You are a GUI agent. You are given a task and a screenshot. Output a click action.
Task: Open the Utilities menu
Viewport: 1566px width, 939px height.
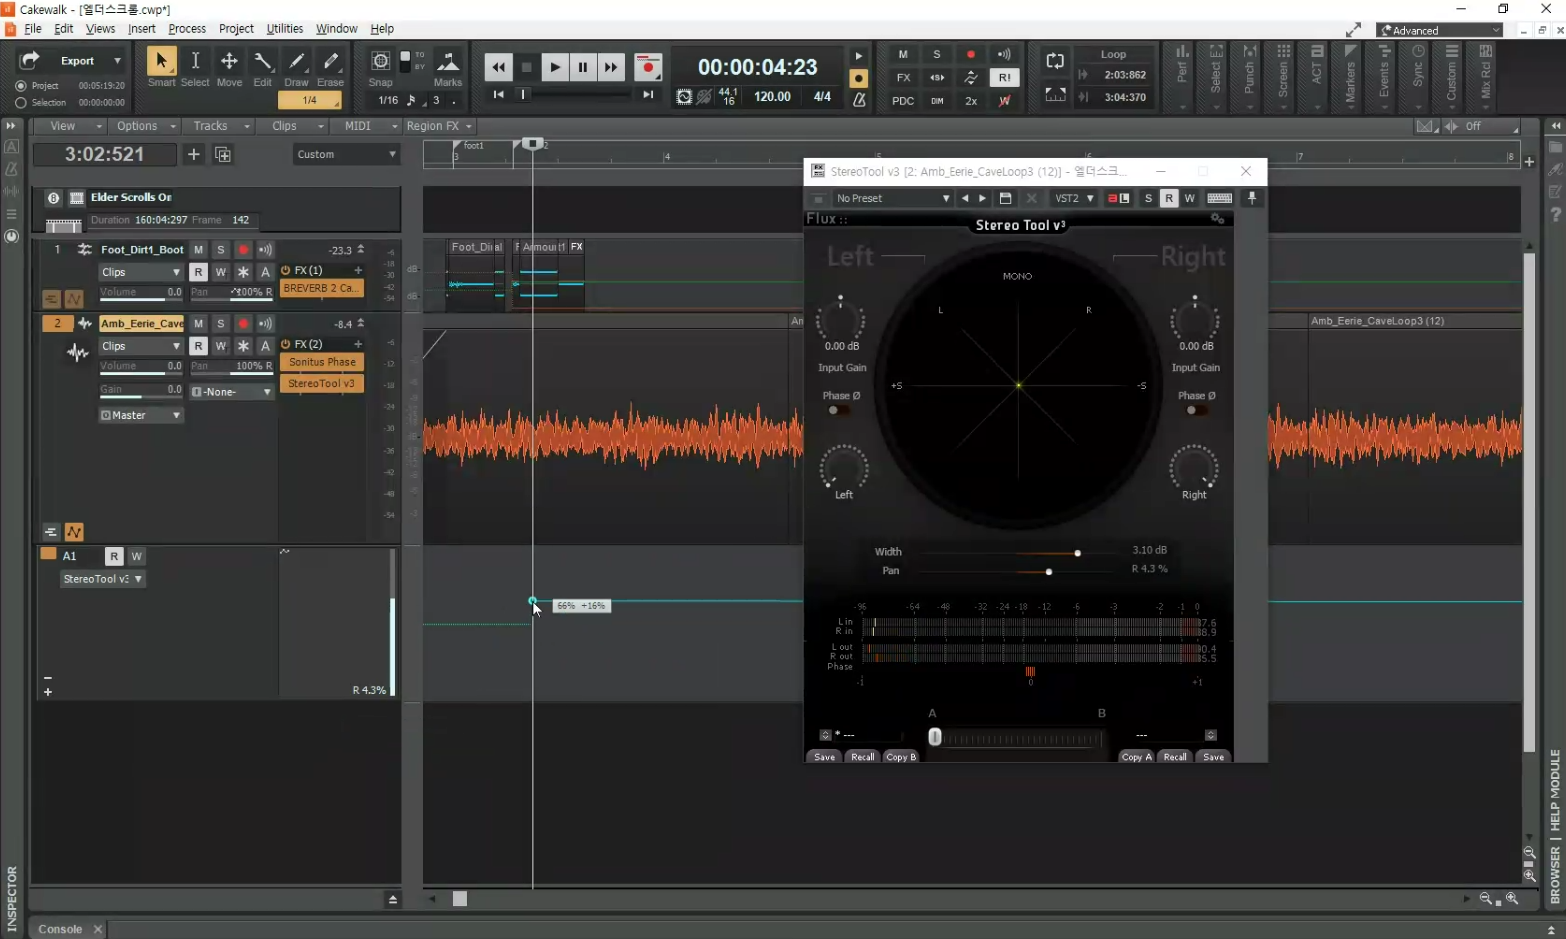point(285,29)
